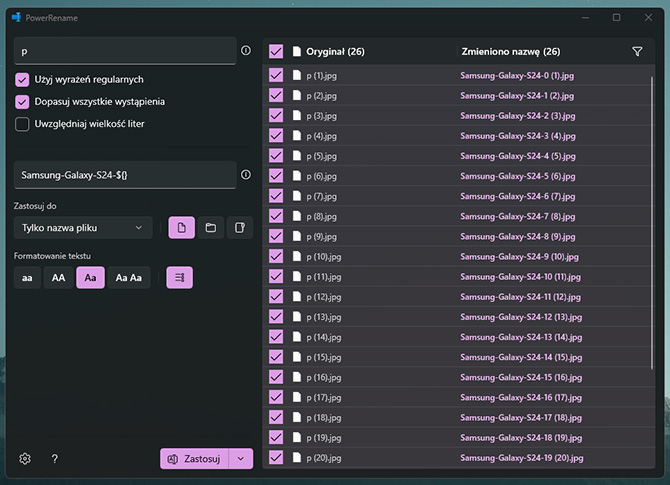Screen dimensions: 670x485
Task: Close the PowerRename window
Action: pyautogui.click(x=648, y=18)
